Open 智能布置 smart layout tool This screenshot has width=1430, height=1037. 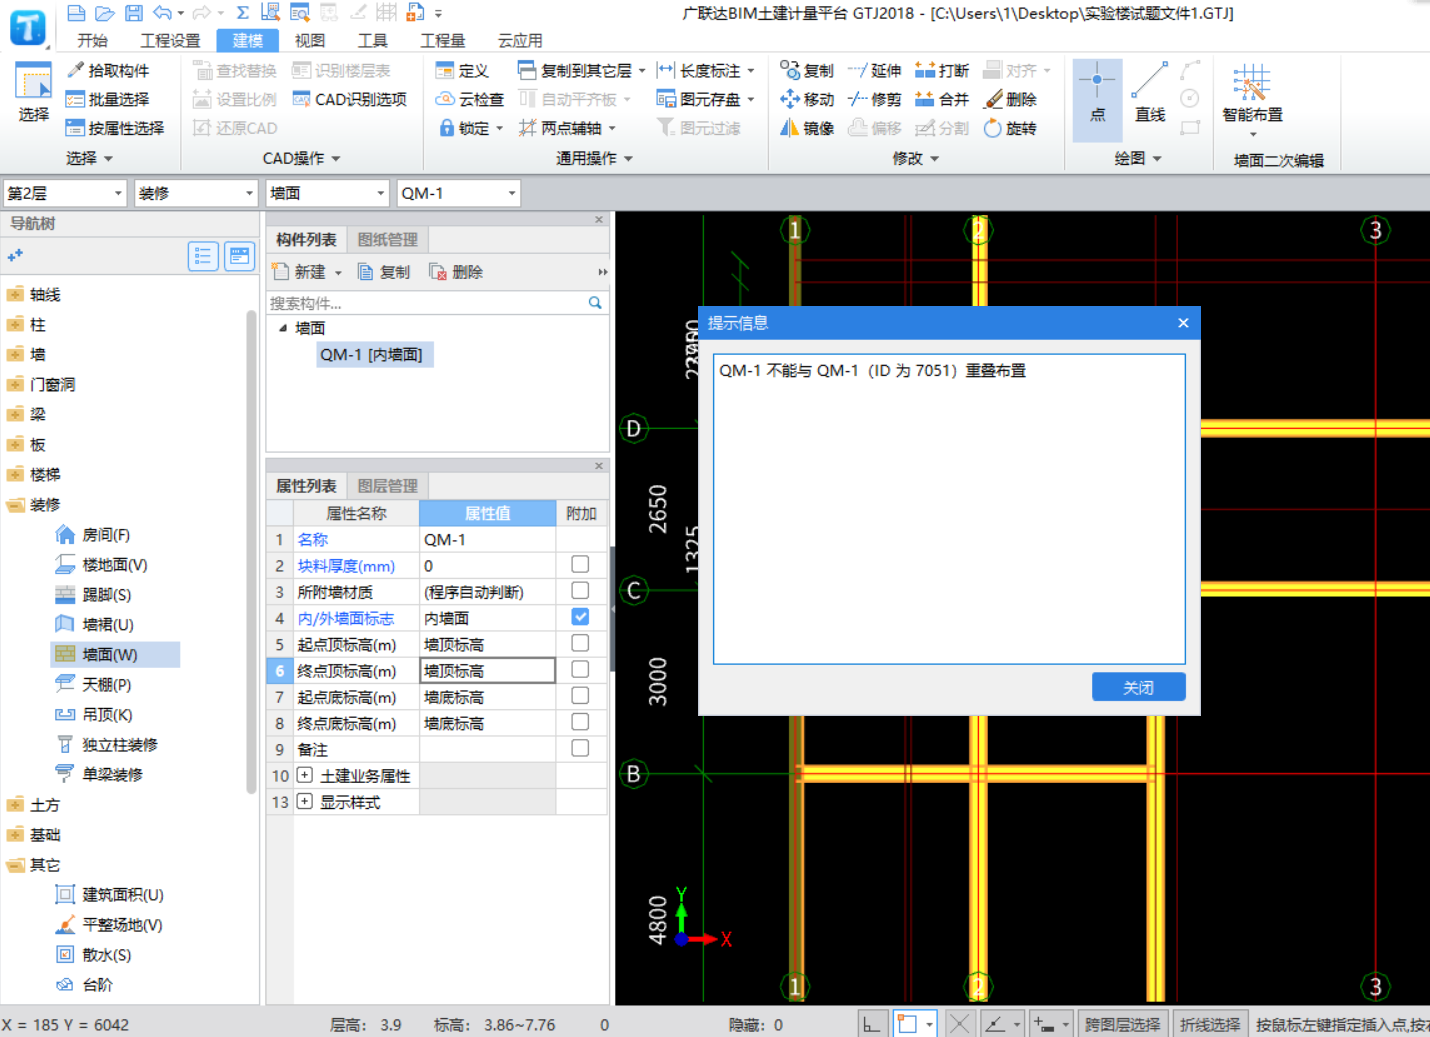pyautogui.click(x=1252, y=100)
